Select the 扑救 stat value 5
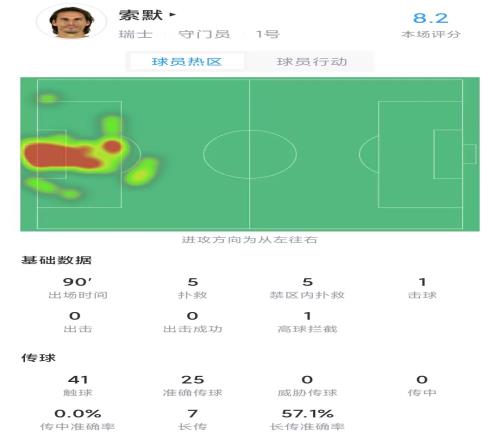 [x=193, y=282]
